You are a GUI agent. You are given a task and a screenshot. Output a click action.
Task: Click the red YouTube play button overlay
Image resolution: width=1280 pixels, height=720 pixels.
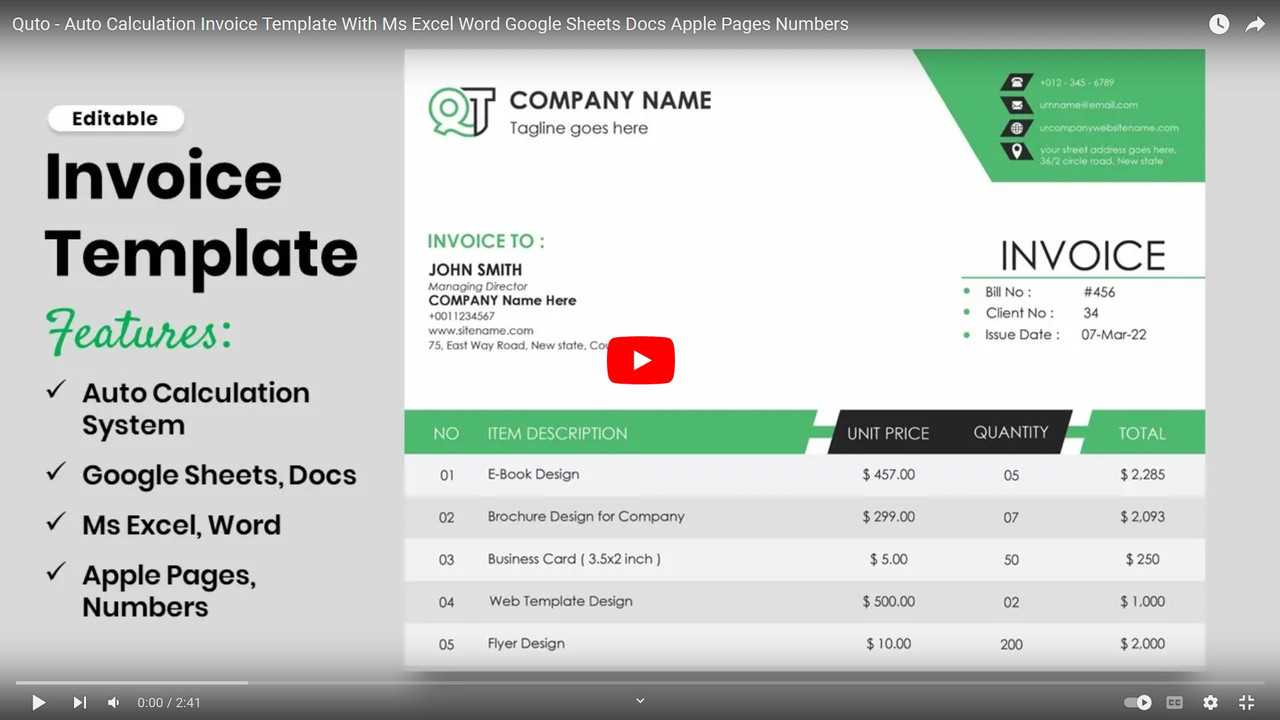pos(641,360)
